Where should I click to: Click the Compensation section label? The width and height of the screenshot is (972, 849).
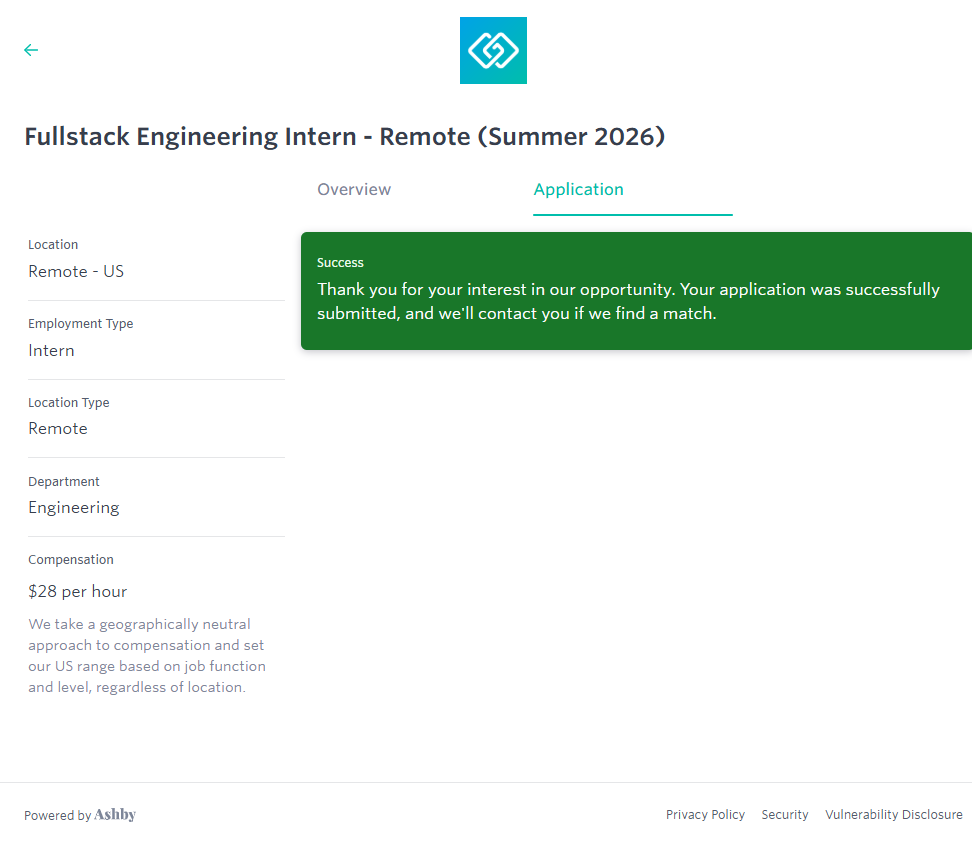(x=71, y=560)
